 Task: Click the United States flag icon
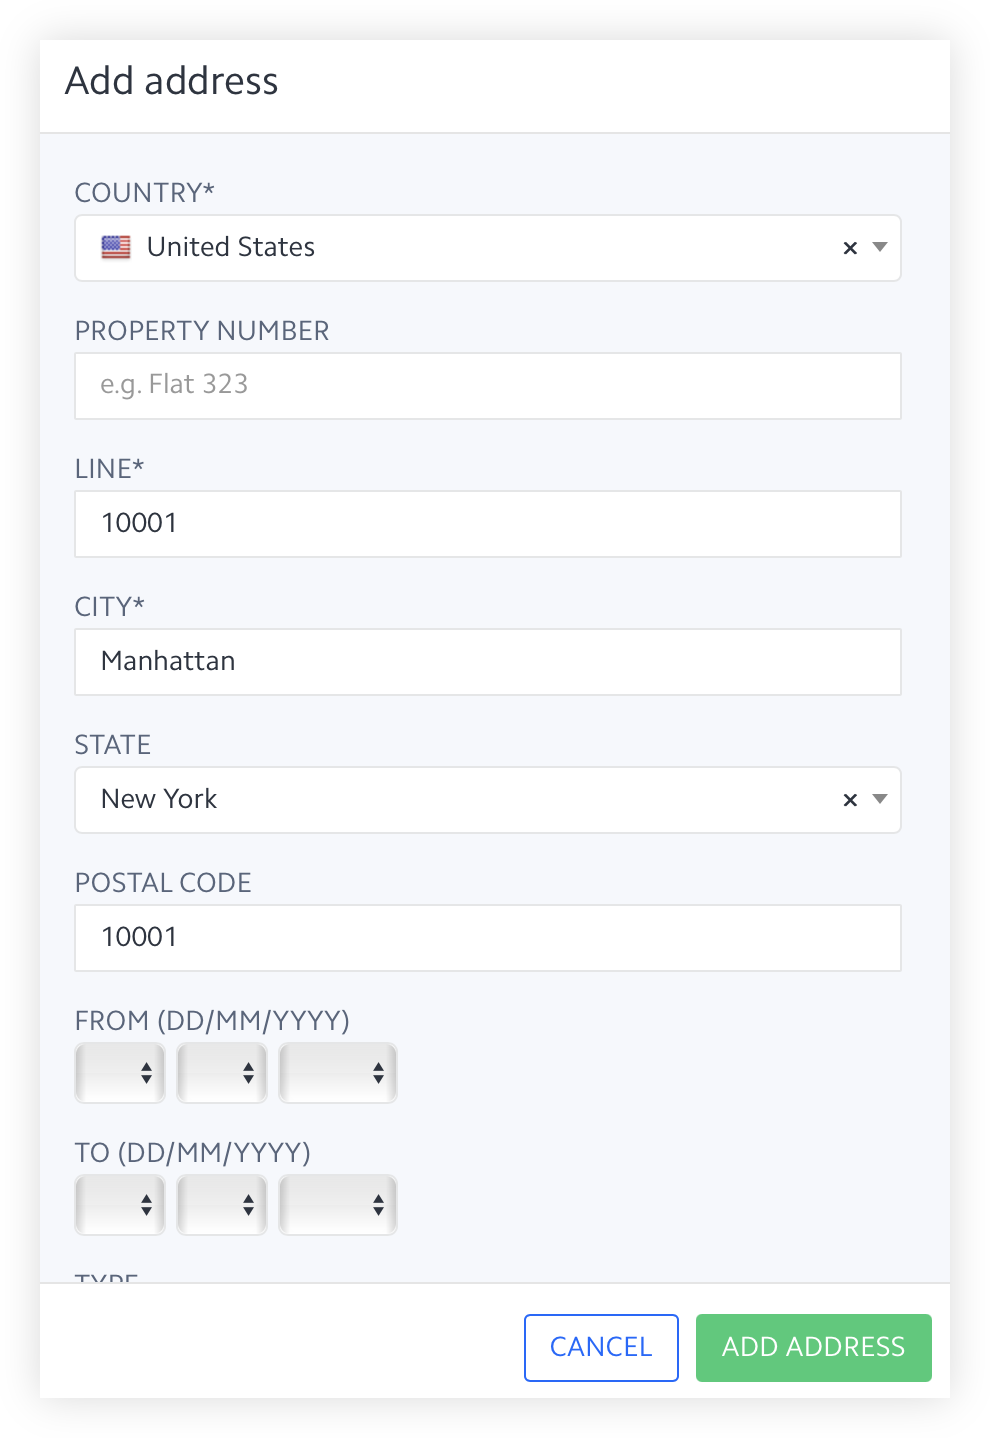coord(116,247)
